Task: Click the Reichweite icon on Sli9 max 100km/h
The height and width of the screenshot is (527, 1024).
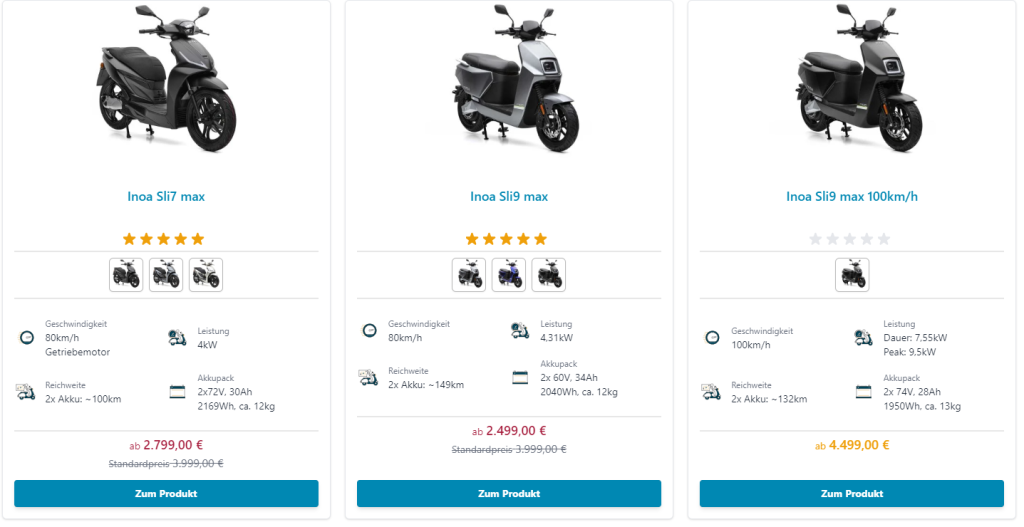Action: 712,392
